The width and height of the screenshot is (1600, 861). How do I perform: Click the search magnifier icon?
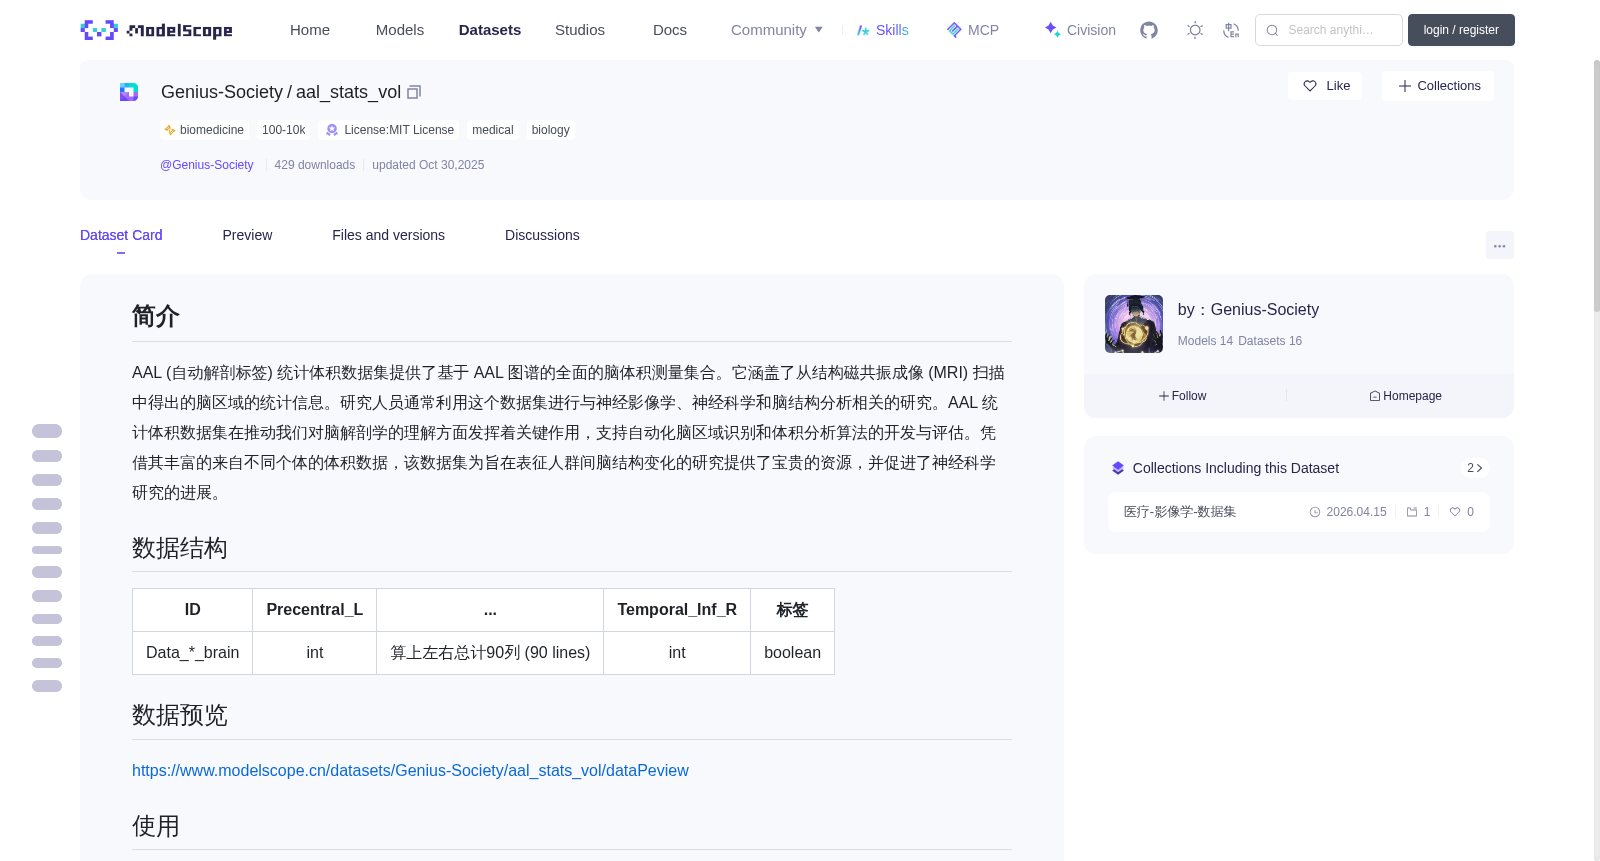[1273, 30]
